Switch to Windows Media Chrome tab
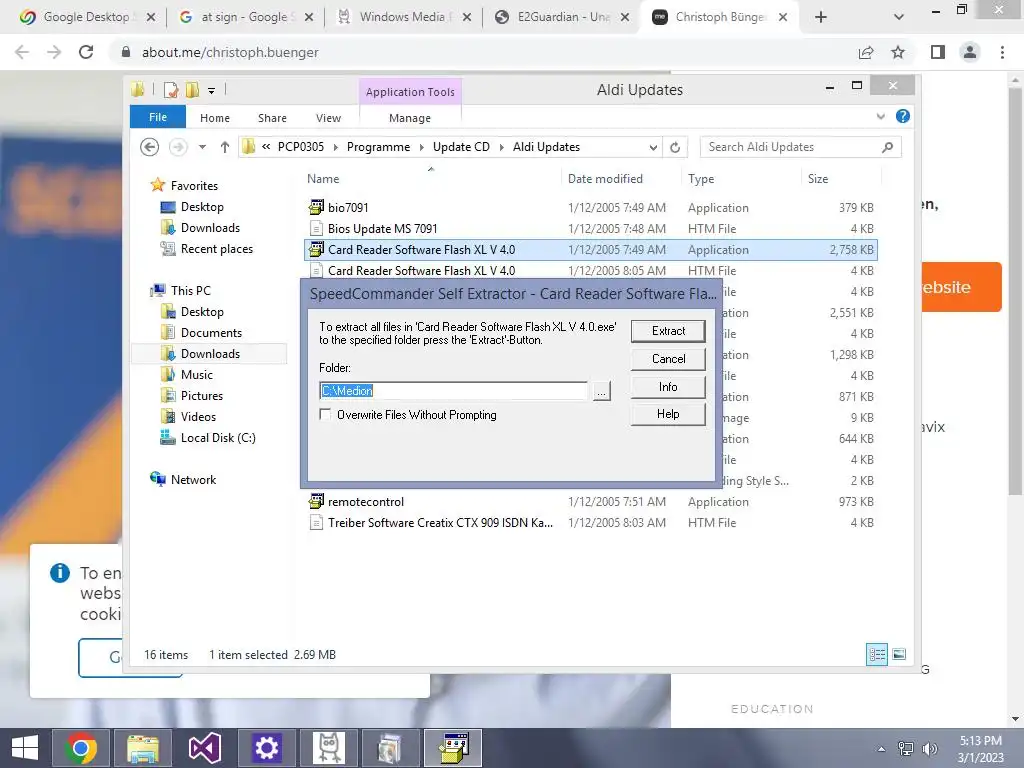 (402, 17)
